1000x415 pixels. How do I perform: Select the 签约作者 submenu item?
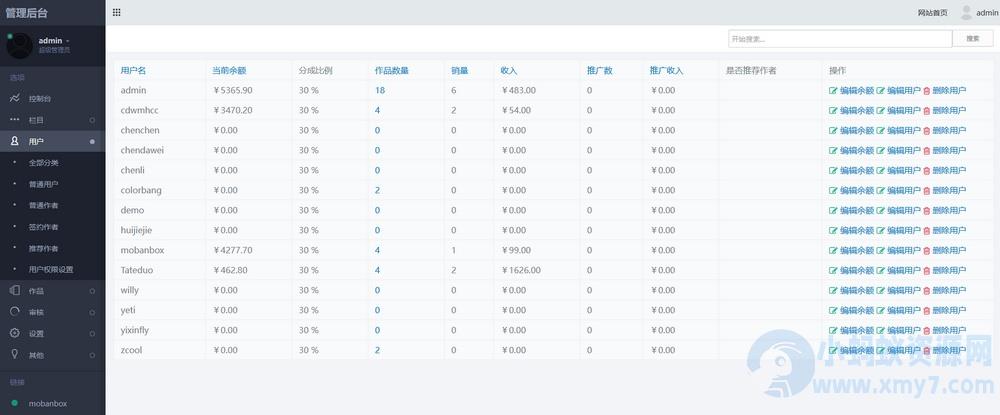click(x=43, y=226)
